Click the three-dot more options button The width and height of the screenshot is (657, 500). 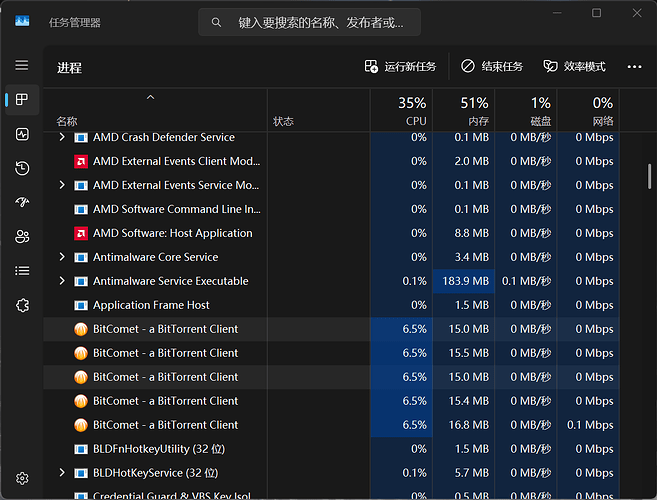[634, 67]
